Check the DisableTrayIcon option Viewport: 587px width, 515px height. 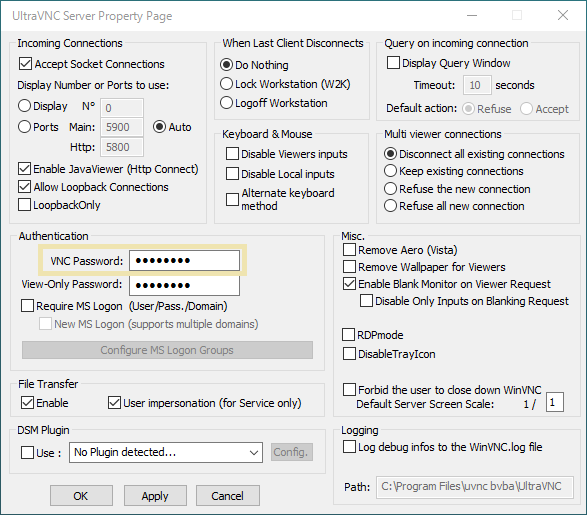(349, 354)
